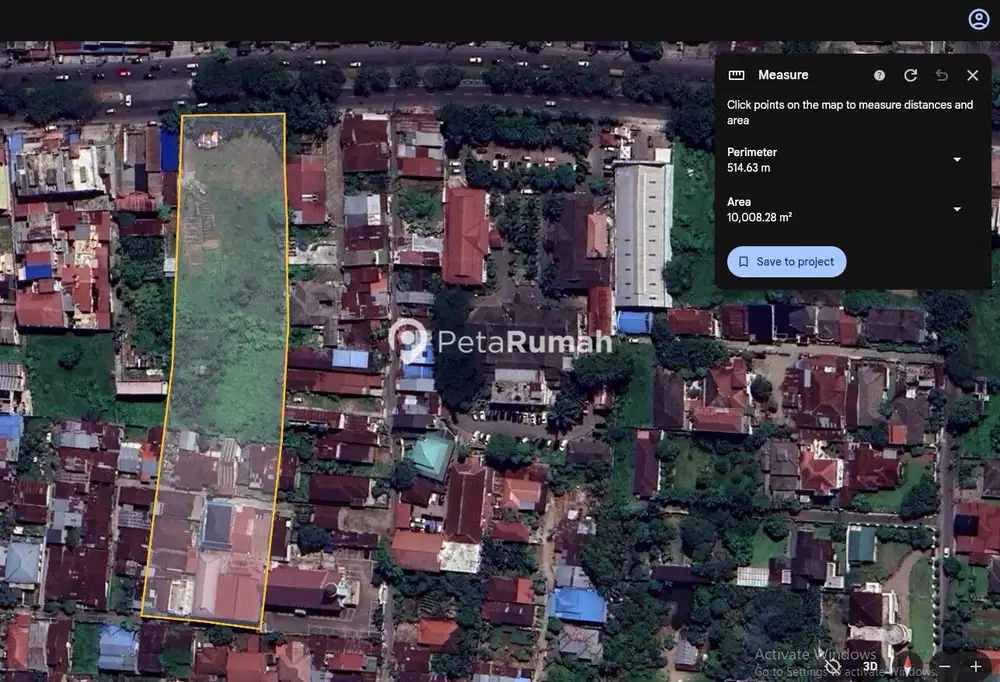This screenshot has width=1000, height=682.
Task: Select the top-right corner of the yellow polygon
Action: (284, 114)
